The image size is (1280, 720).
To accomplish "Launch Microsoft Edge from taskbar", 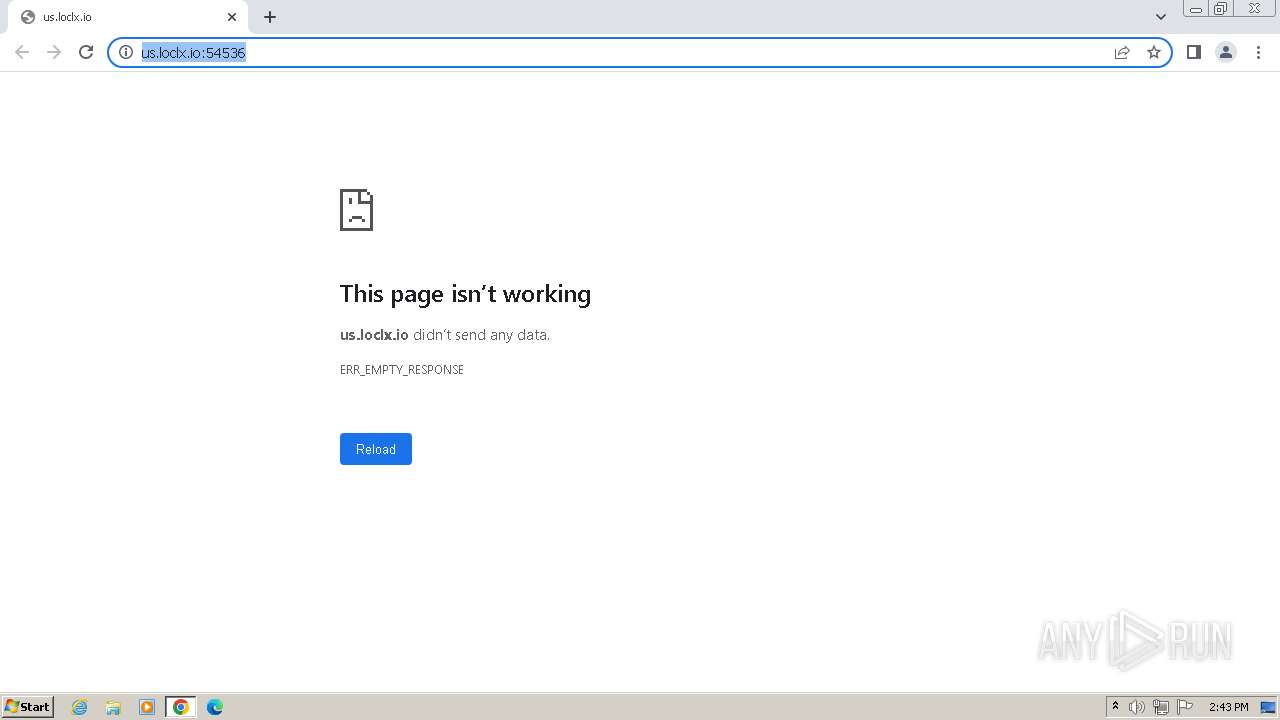I will pos(215,707).
